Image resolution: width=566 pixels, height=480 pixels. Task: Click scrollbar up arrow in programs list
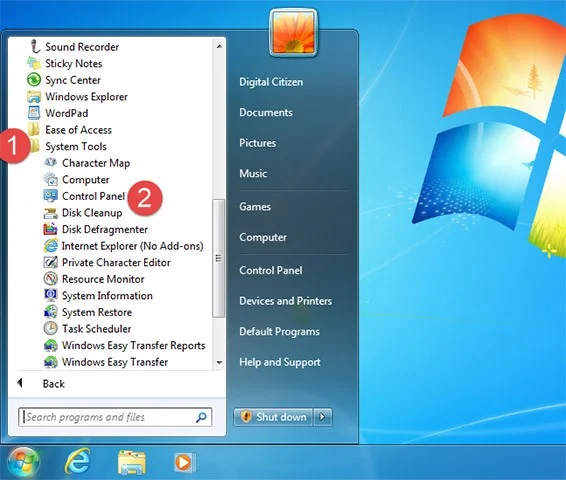click(x=219, y=46)
